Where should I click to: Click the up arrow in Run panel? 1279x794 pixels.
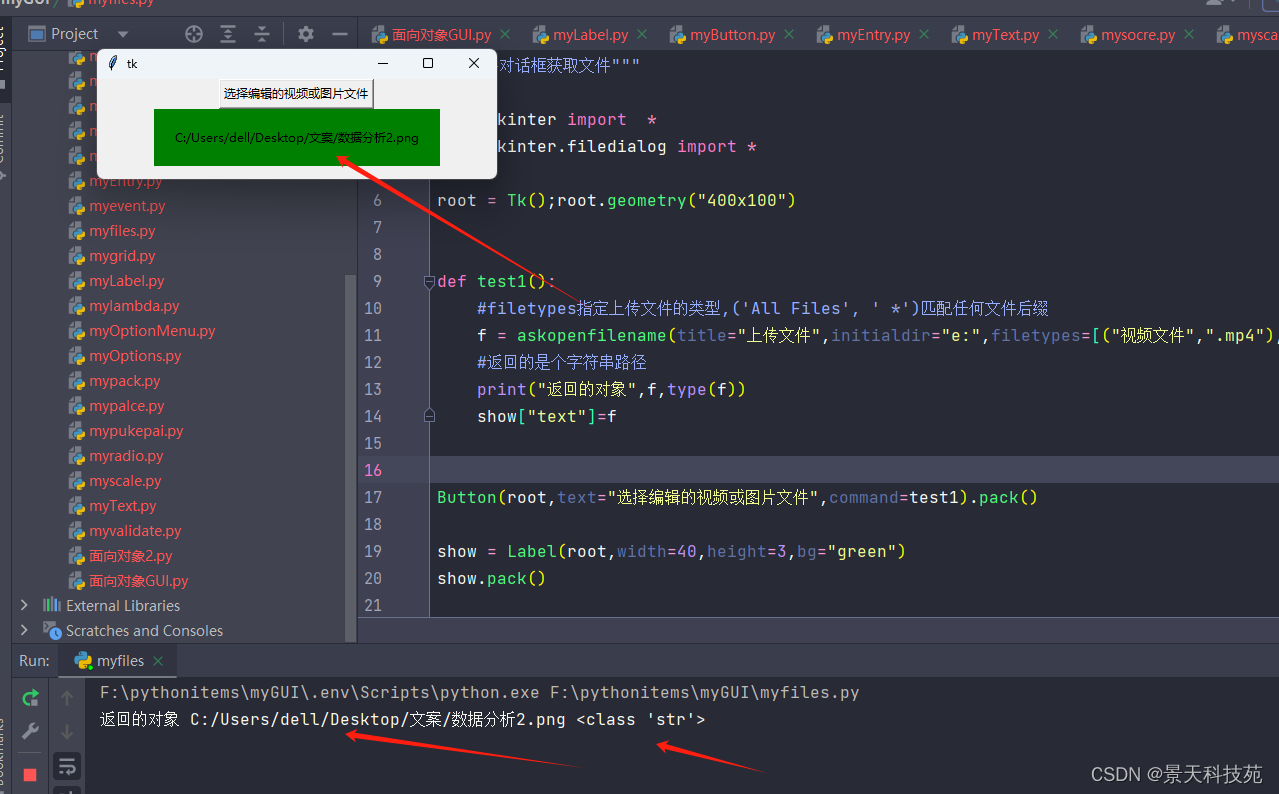67,698
